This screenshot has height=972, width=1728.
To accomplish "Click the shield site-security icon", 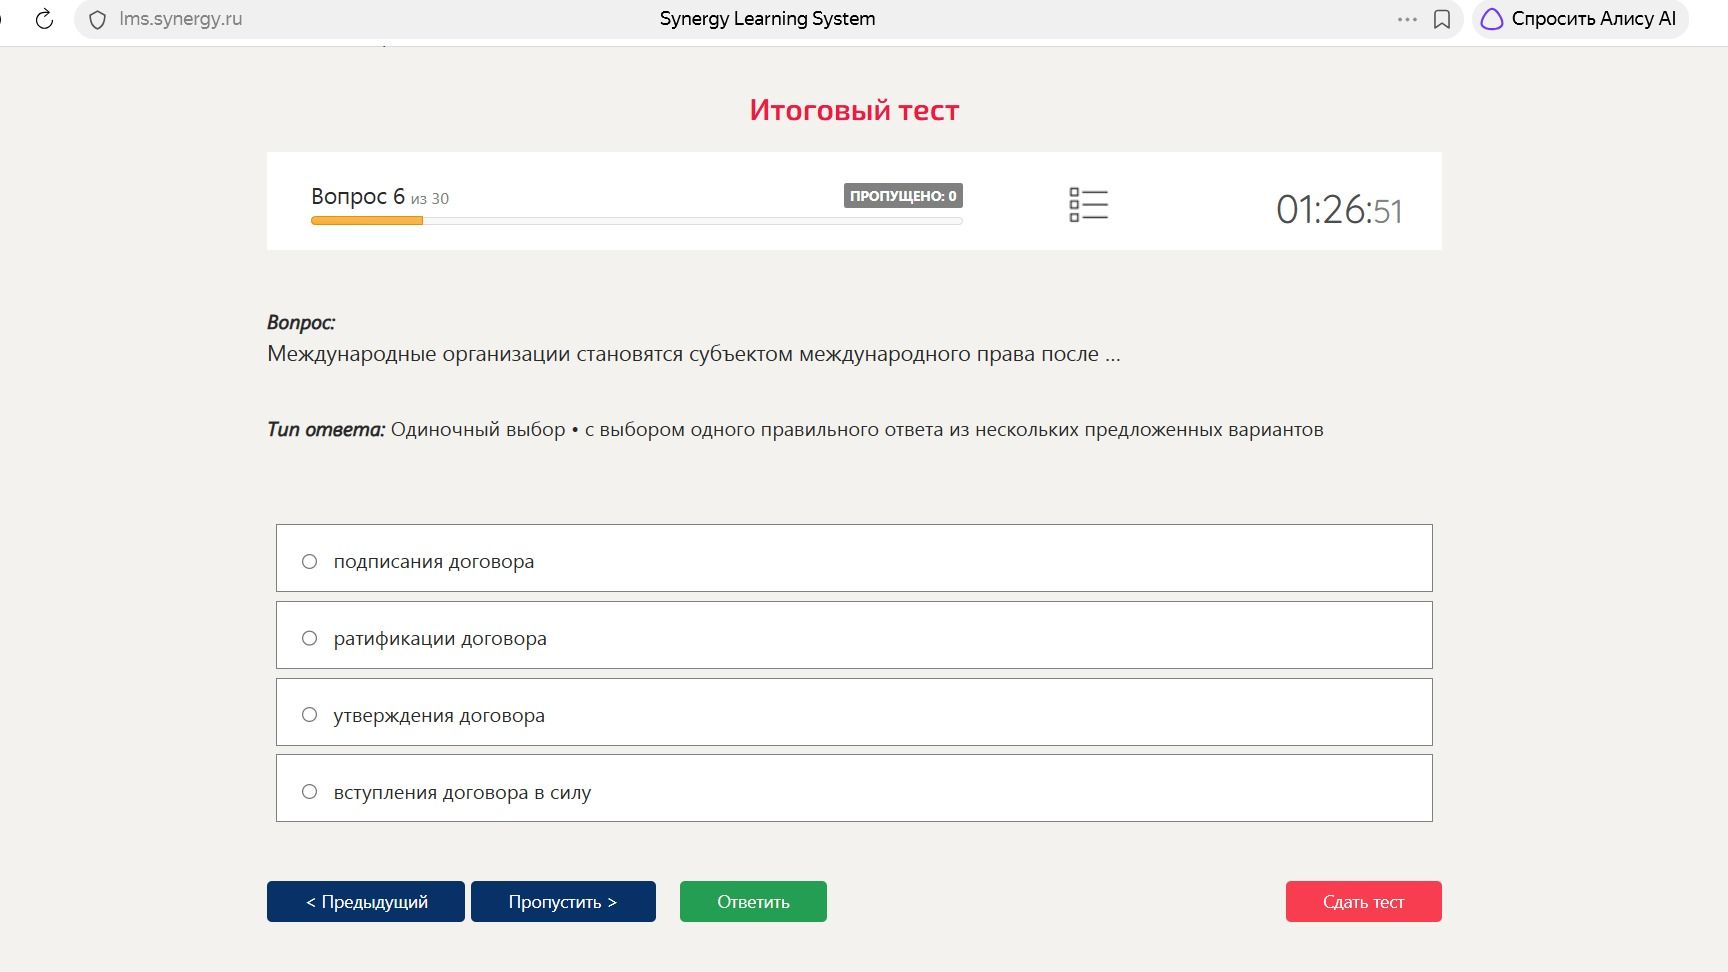I will coord(97,20).
